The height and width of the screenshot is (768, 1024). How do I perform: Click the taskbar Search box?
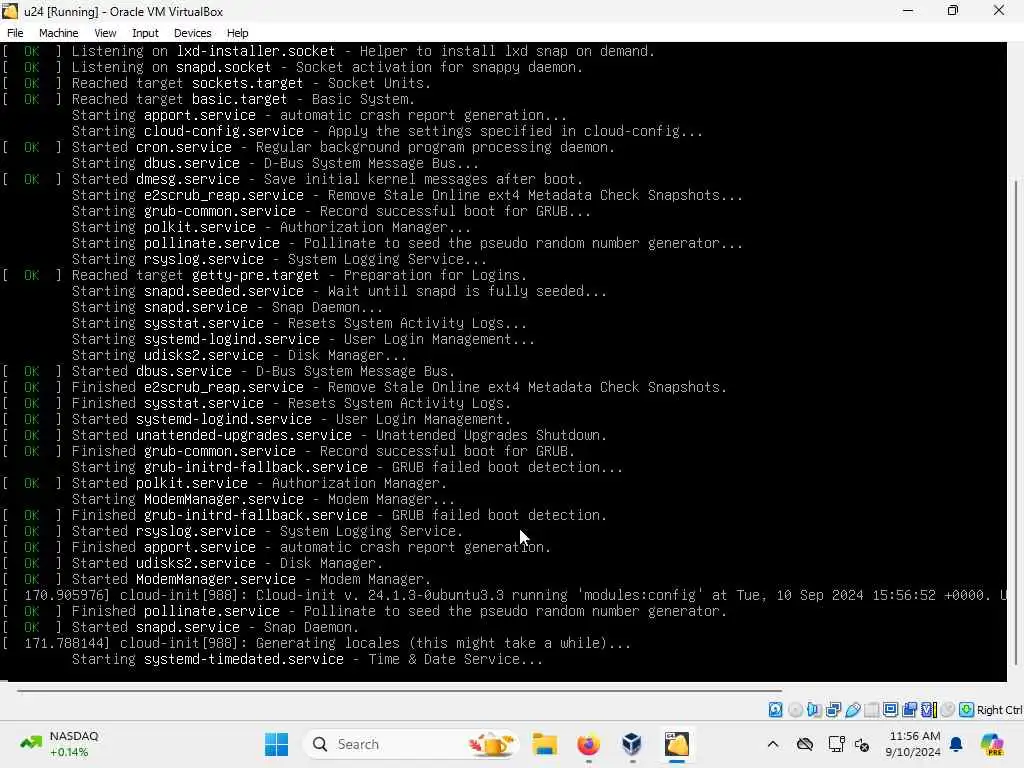(x=412, y=744)
